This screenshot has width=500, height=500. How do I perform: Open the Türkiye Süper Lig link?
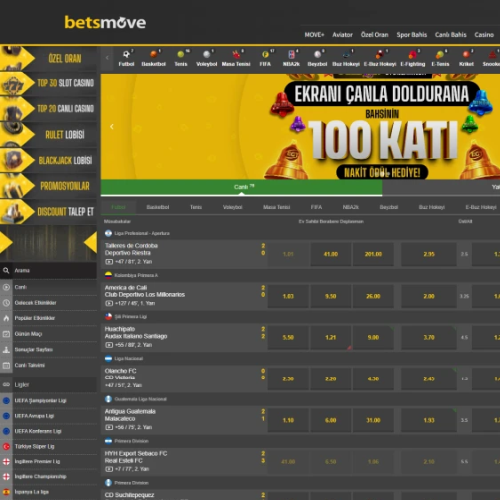tap(34, 446)
